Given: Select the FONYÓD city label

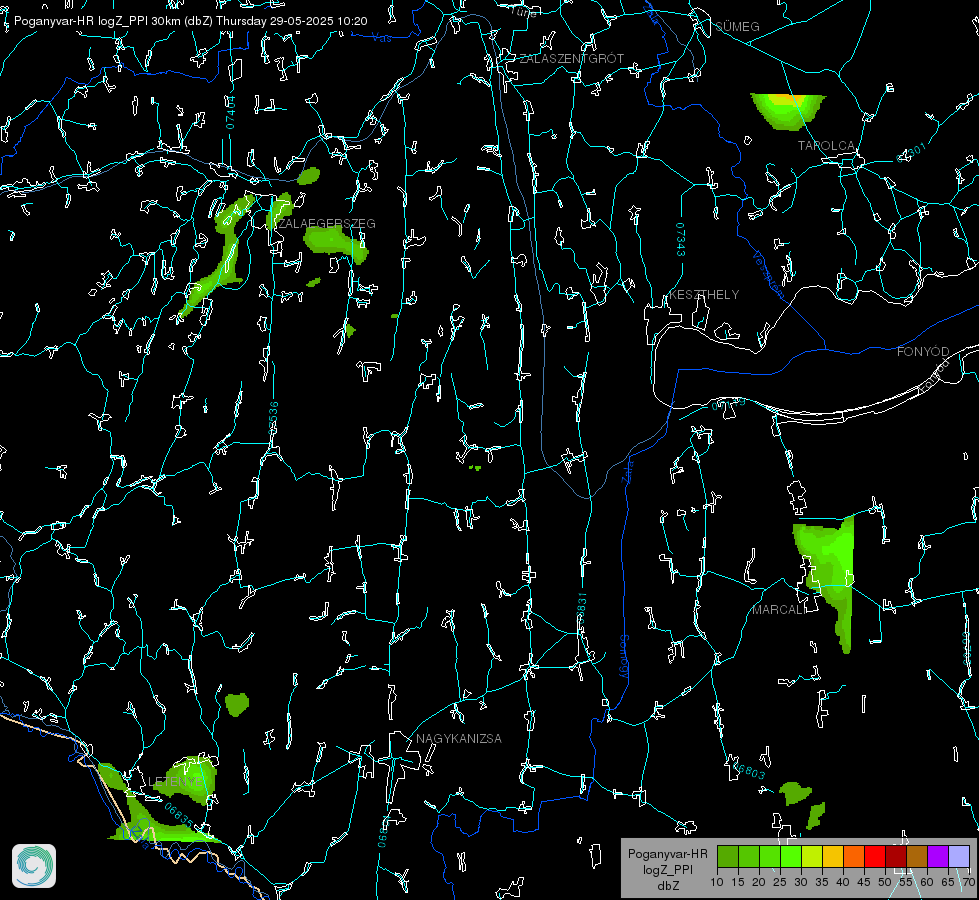Looking at the screenshot, I should [x=923, y=352].
